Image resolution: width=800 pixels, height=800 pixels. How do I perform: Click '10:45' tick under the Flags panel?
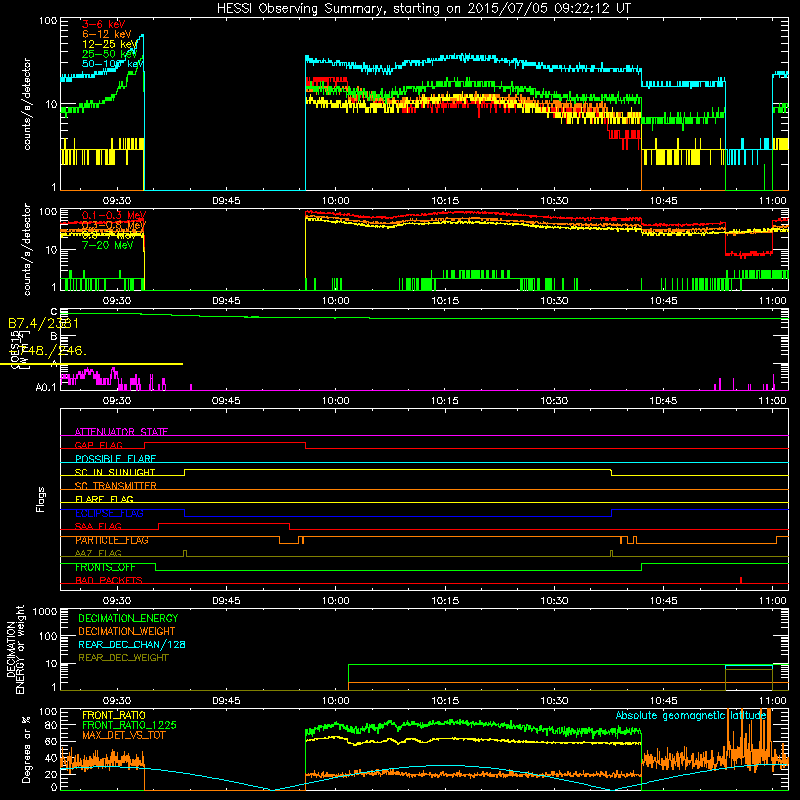pos(663,601)
